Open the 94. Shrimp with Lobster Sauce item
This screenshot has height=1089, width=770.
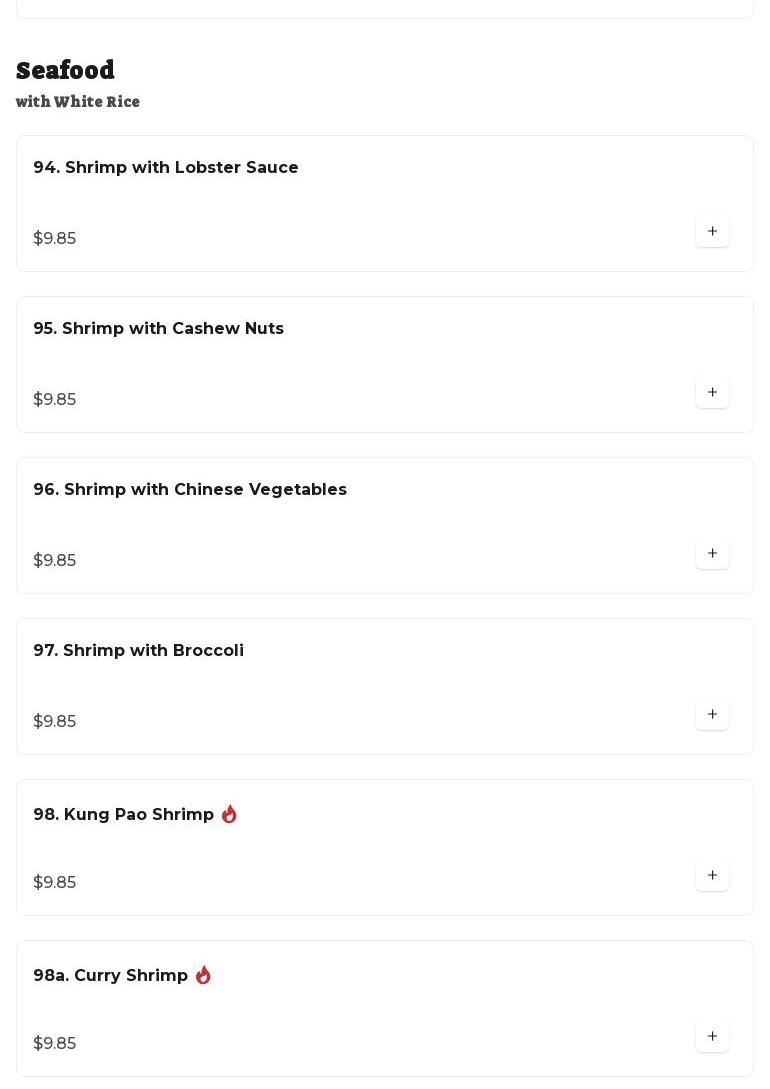[x=385, y=203]
